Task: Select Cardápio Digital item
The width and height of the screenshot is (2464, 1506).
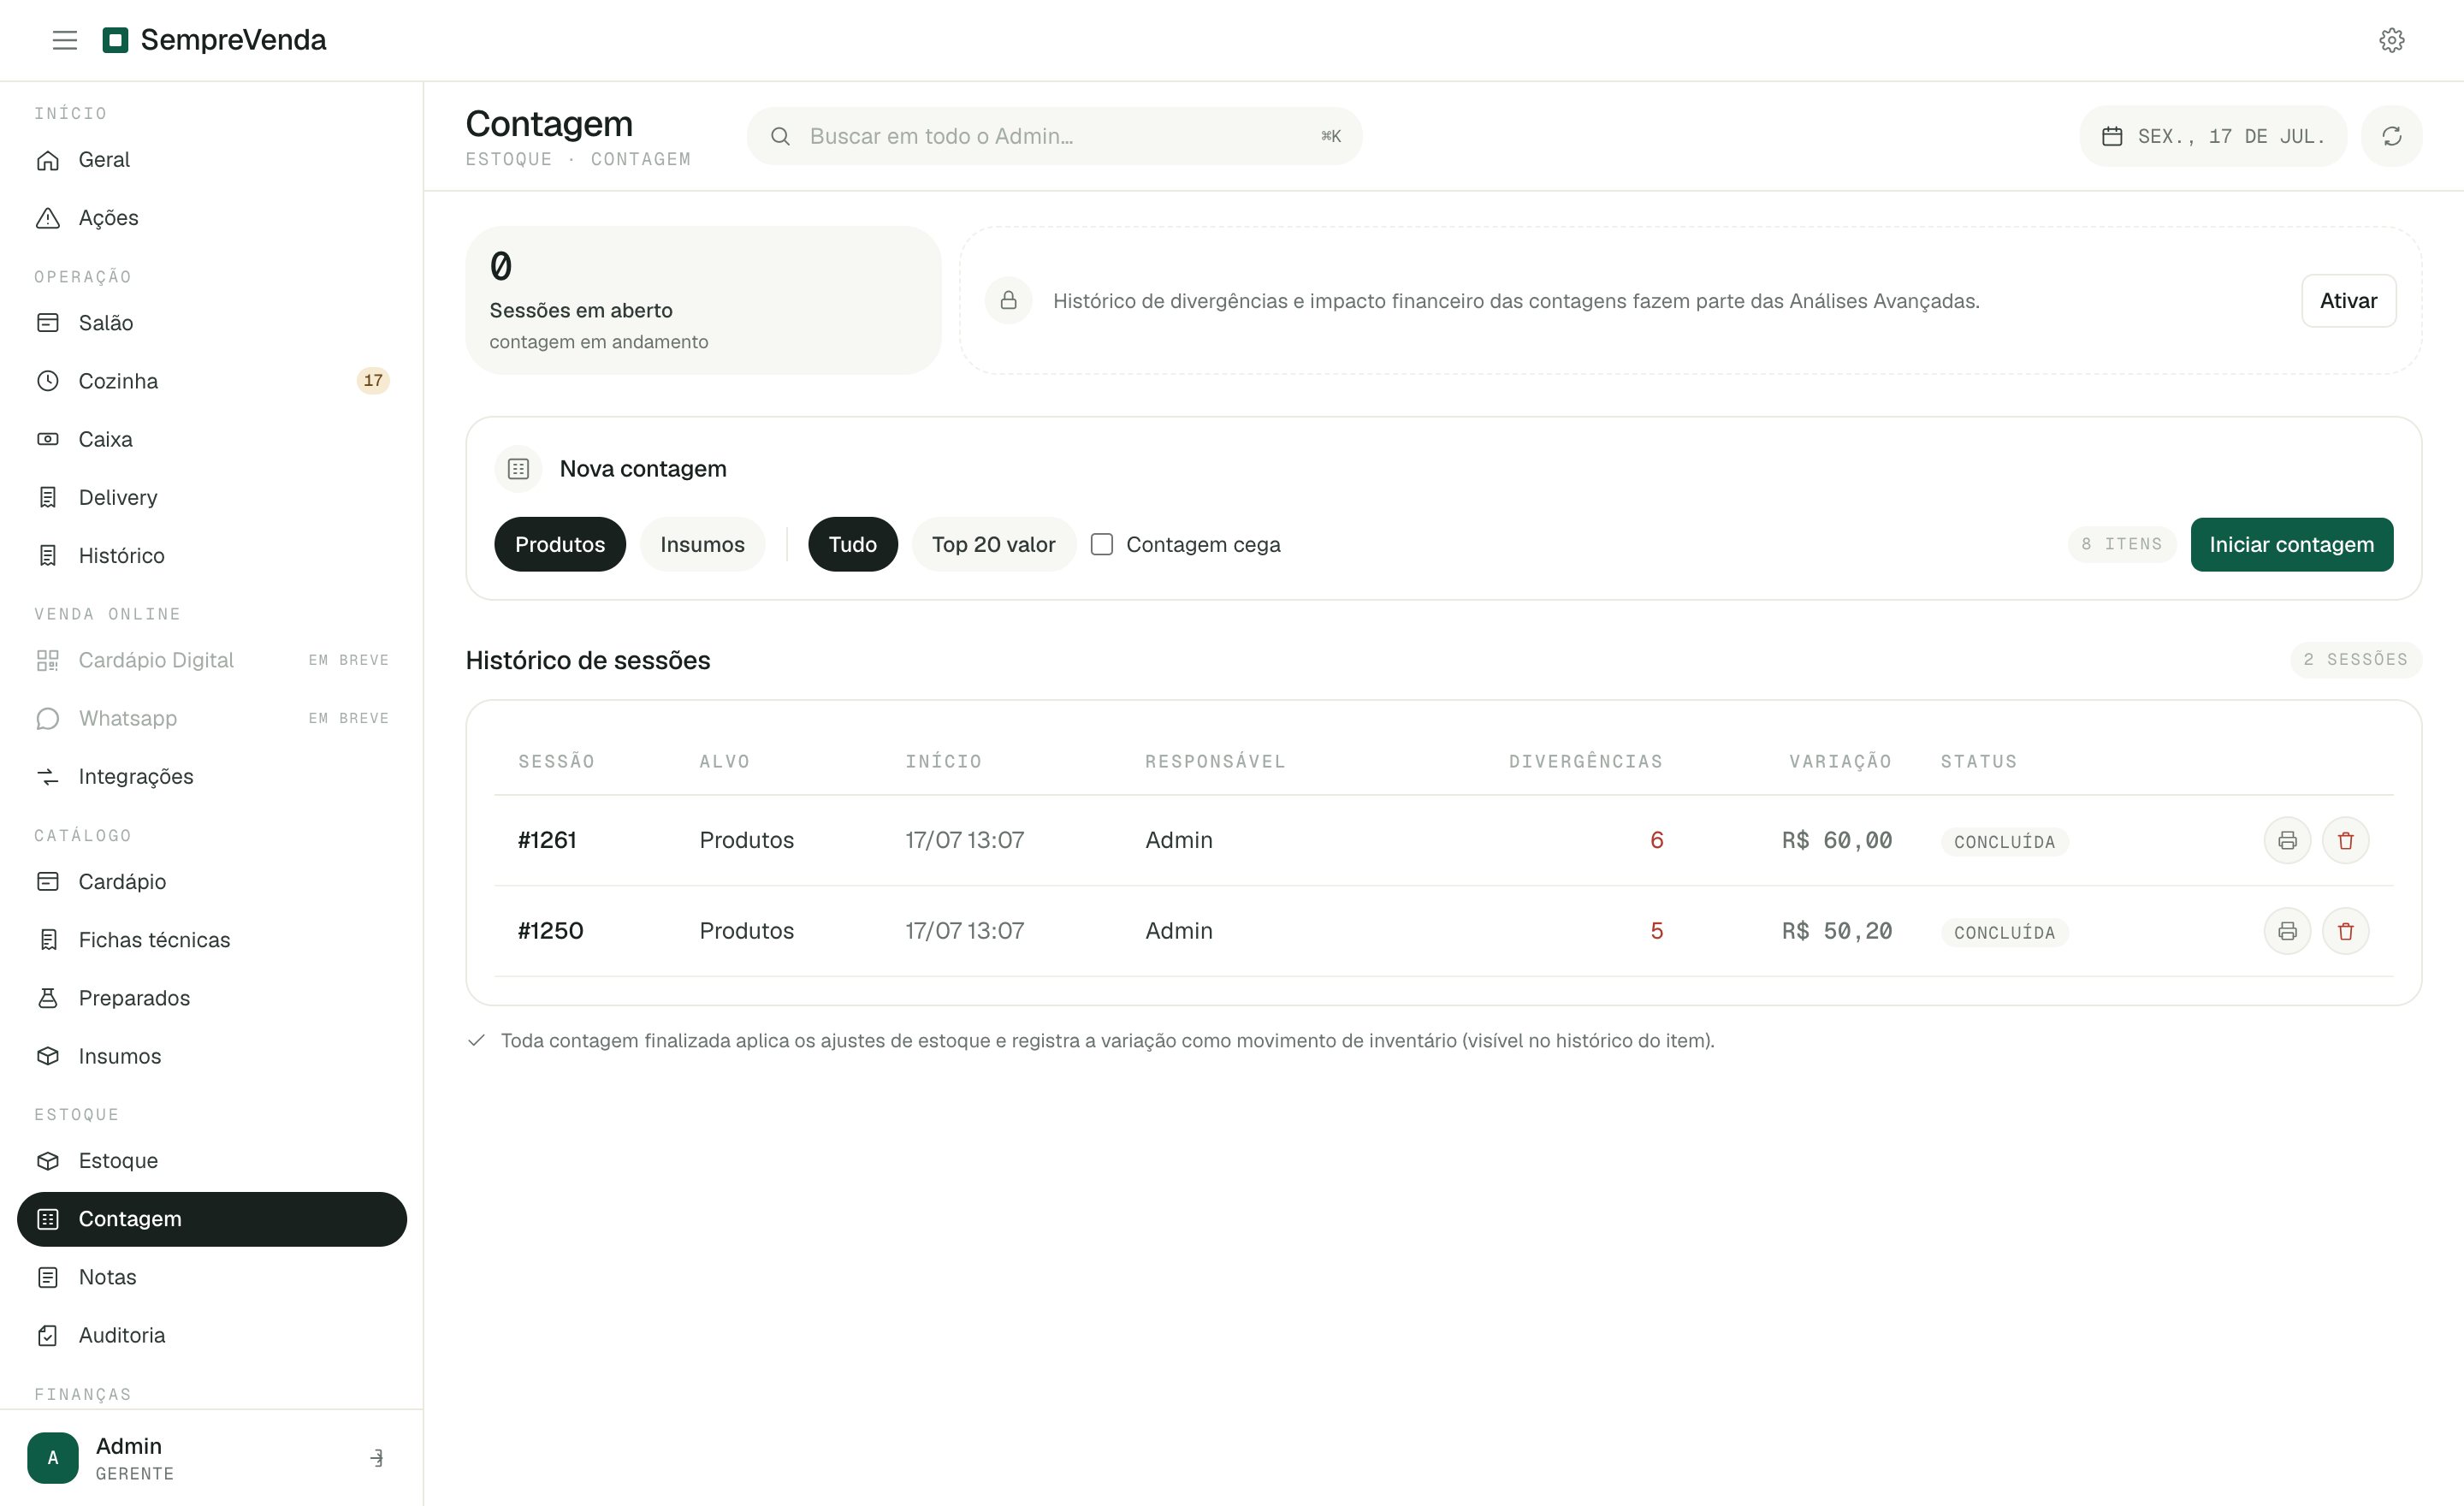Action: (212, 660)
